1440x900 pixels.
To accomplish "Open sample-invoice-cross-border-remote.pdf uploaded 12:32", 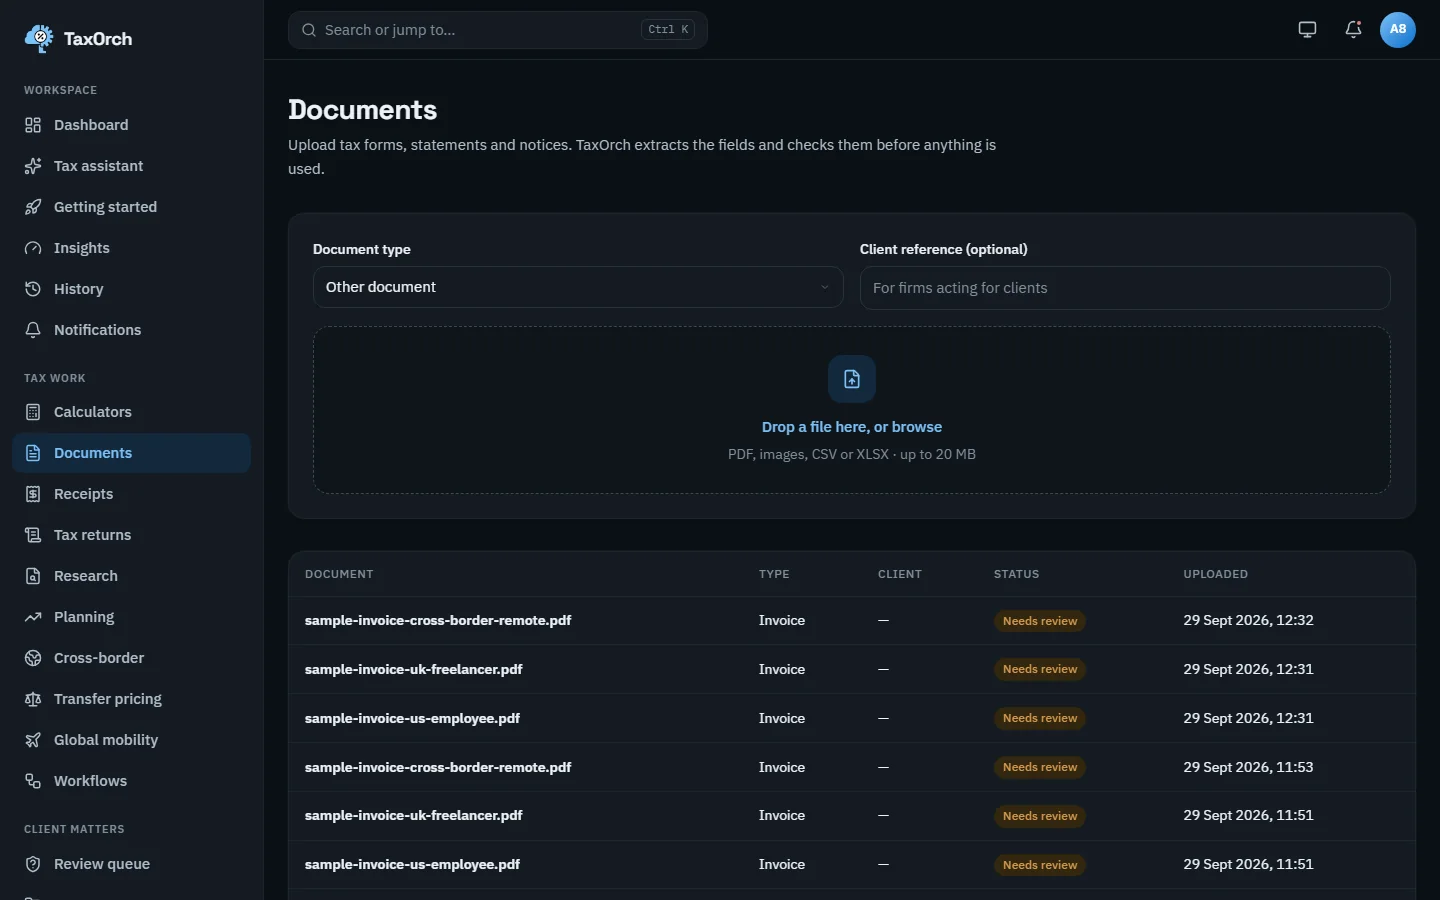I will (x=438, y=620).
